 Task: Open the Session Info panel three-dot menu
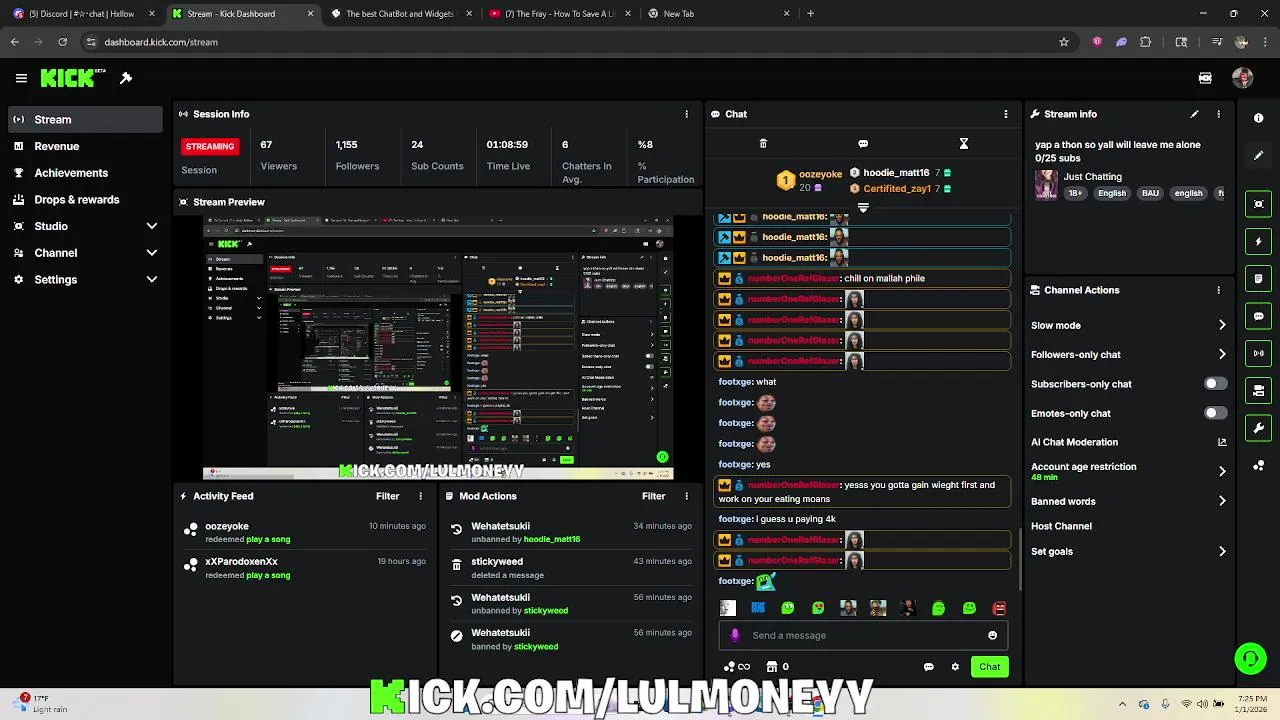coord(686,114)
